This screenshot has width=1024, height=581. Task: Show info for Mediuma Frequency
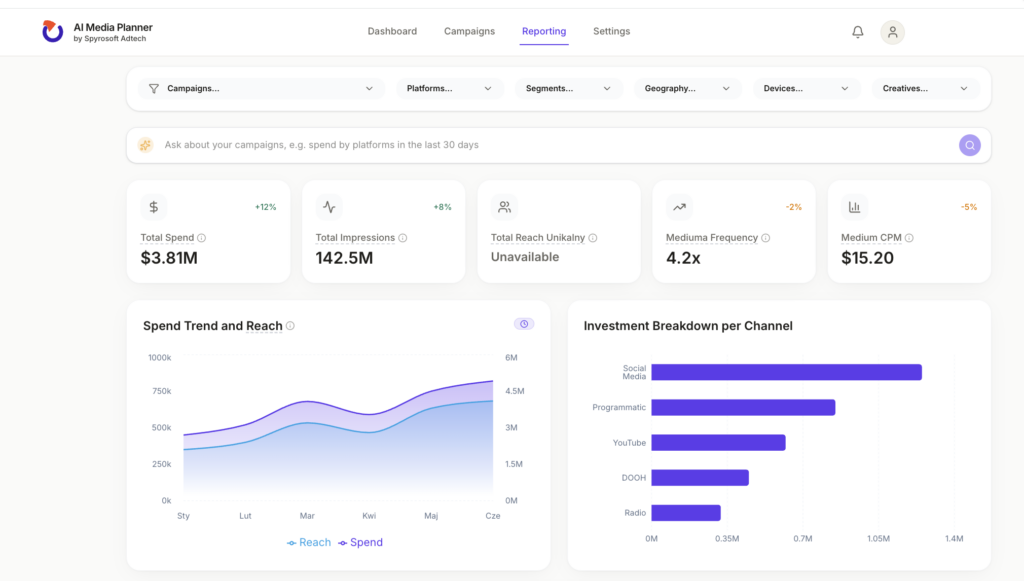(x=766, y=238)
